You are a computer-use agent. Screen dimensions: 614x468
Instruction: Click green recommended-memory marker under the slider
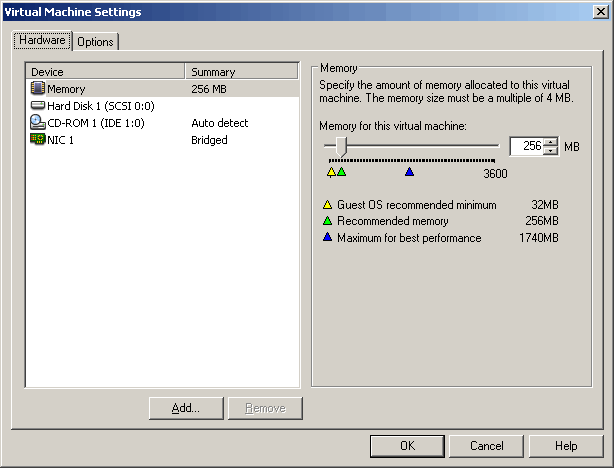[x=341, y=172]
